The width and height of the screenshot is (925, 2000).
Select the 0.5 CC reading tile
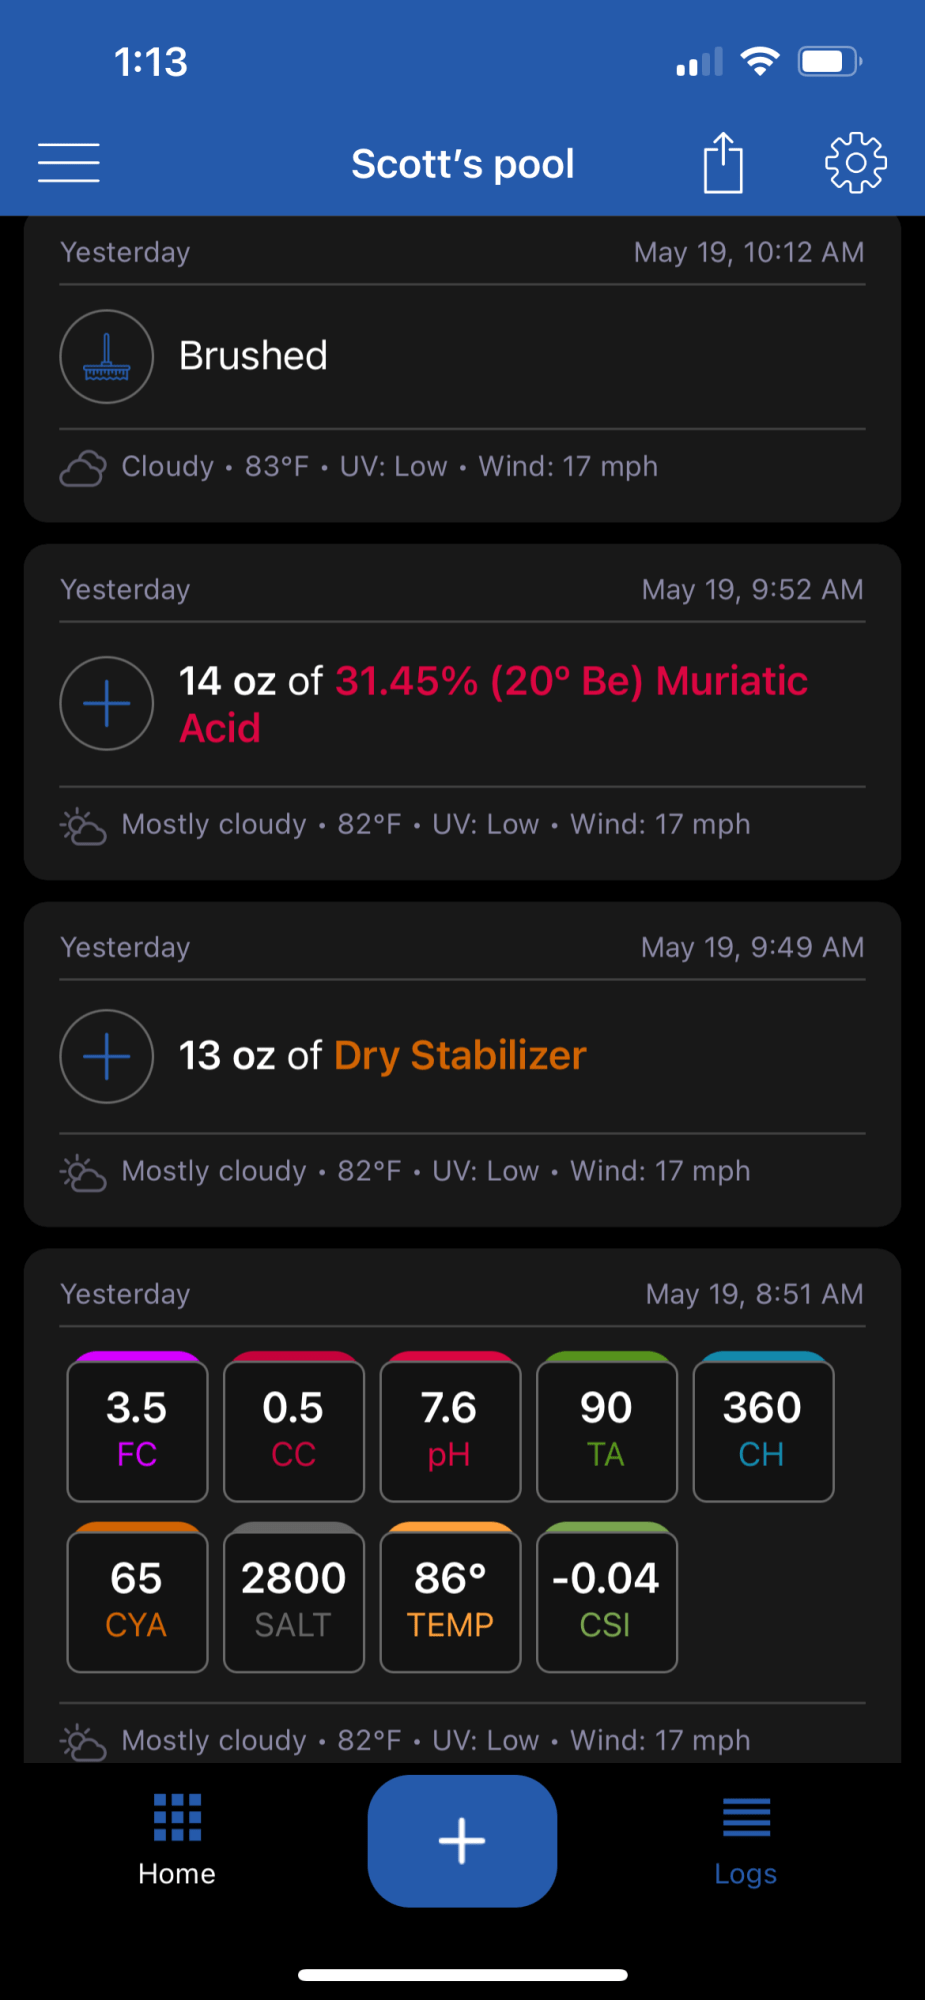click(293, 1427)
